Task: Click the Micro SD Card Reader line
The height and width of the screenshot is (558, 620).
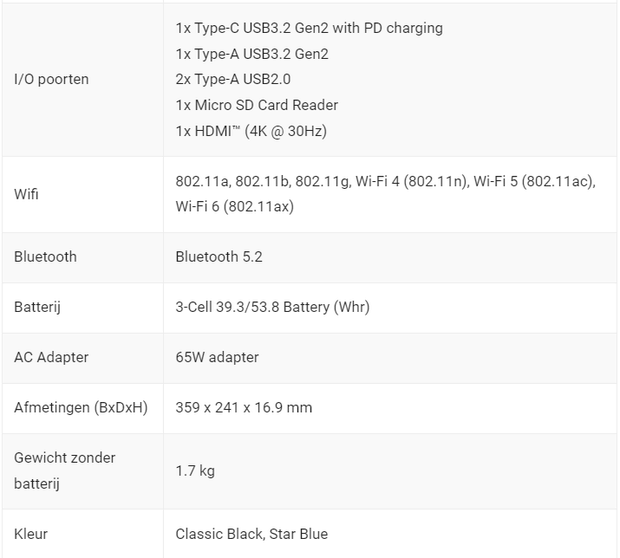Action: [256, 105]
